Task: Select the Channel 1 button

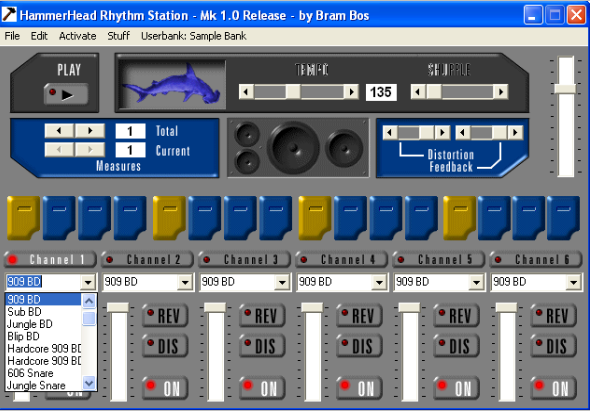Action: [x=50, y=259]
